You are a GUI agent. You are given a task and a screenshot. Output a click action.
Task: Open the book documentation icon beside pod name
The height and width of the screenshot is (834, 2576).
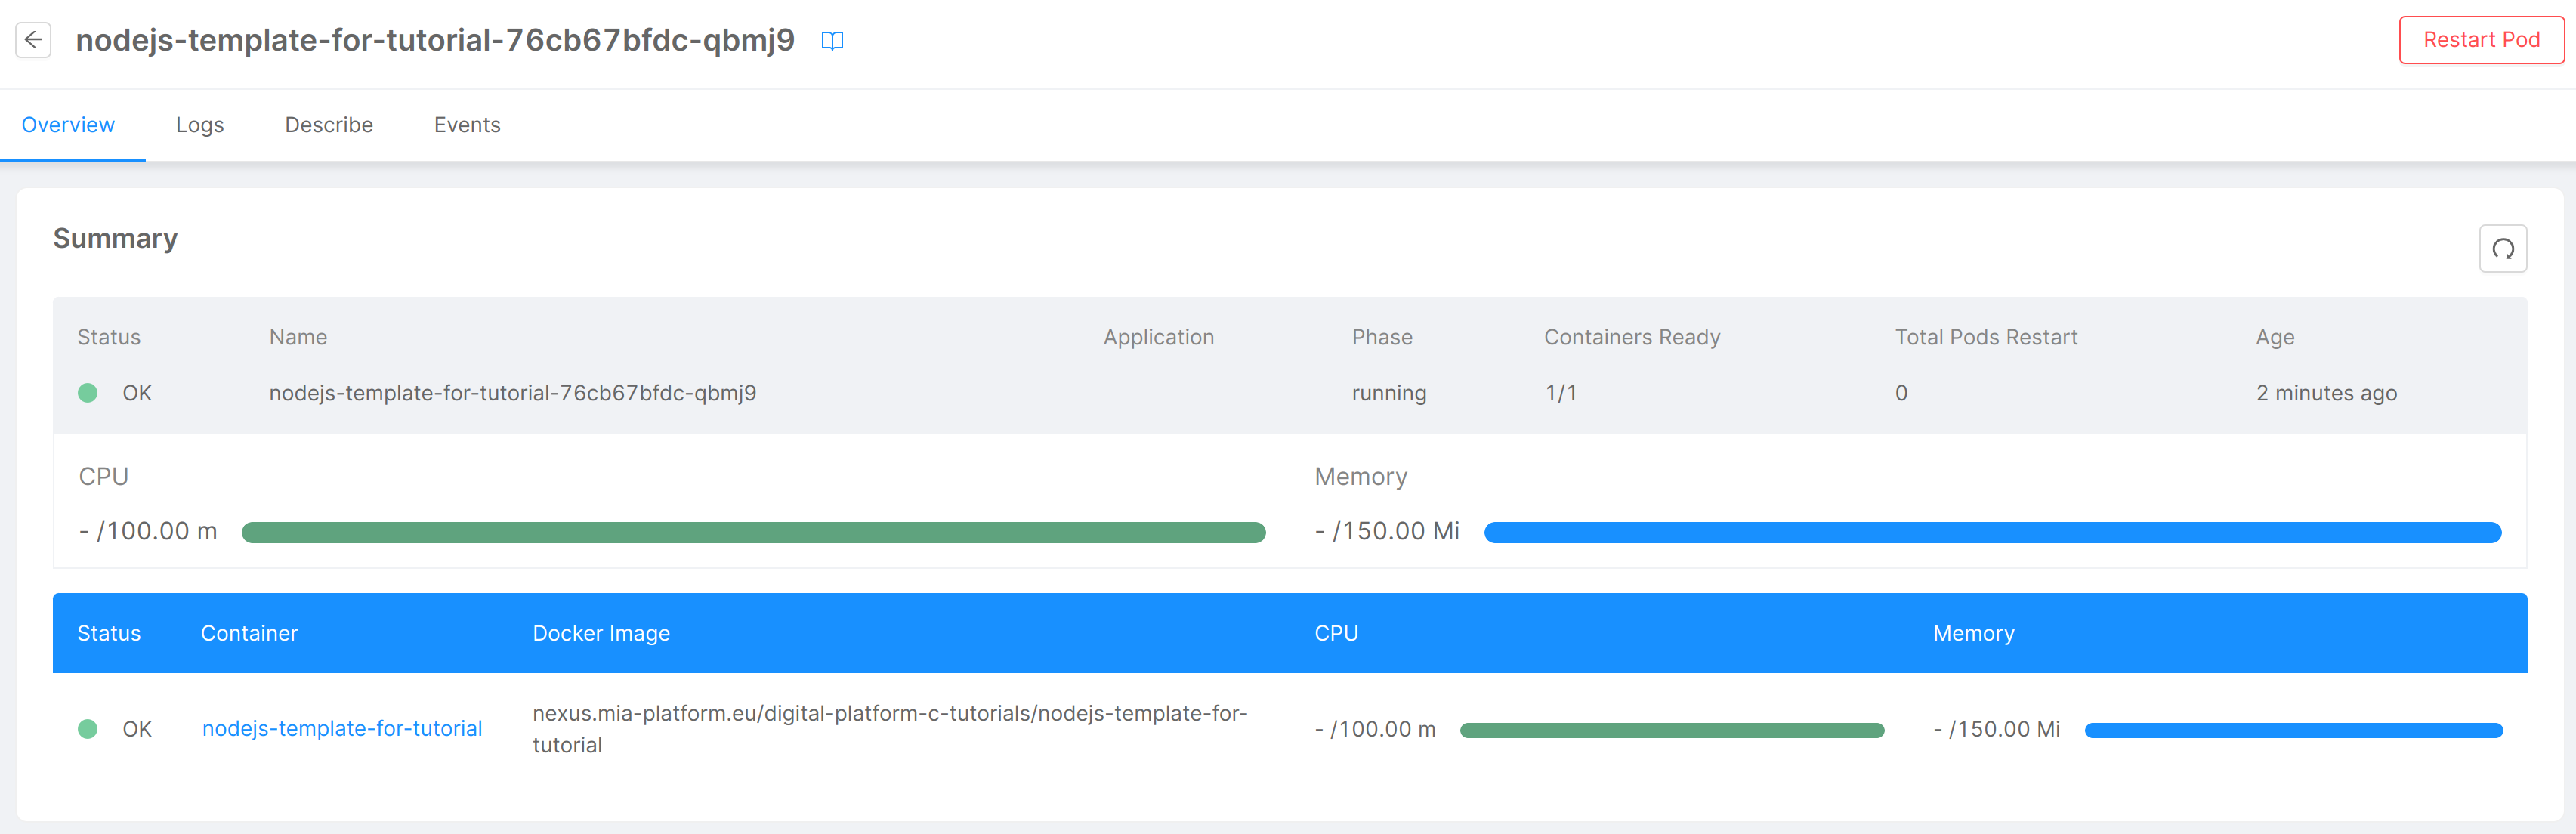(832, 41)
